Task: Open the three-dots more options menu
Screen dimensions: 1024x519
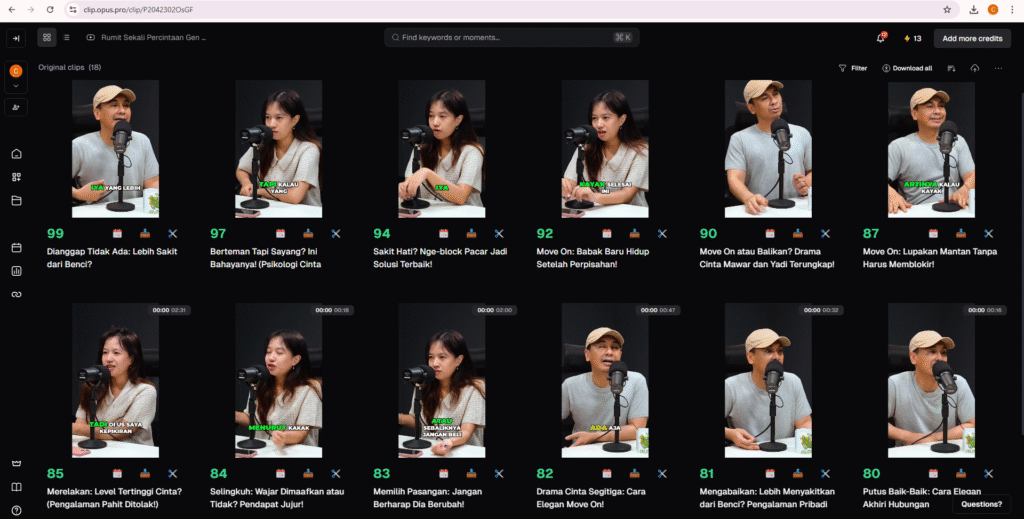Action: 998,68
